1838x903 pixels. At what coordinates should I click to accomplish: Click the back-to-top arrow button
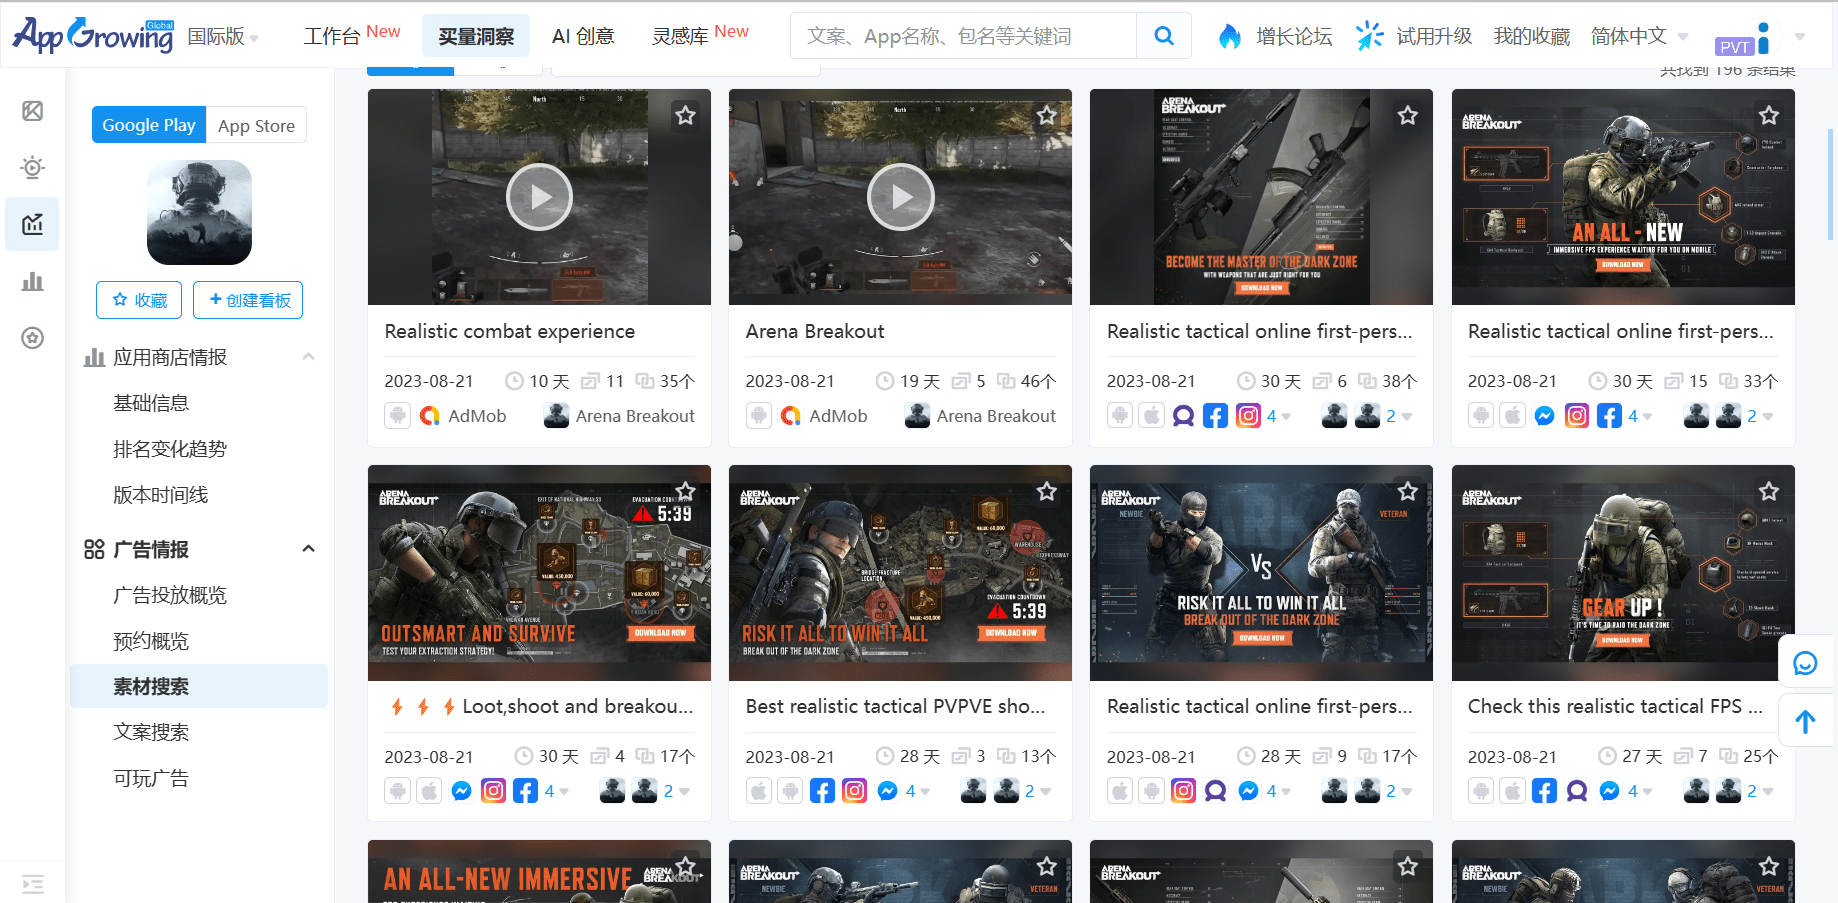[1805, 721]
